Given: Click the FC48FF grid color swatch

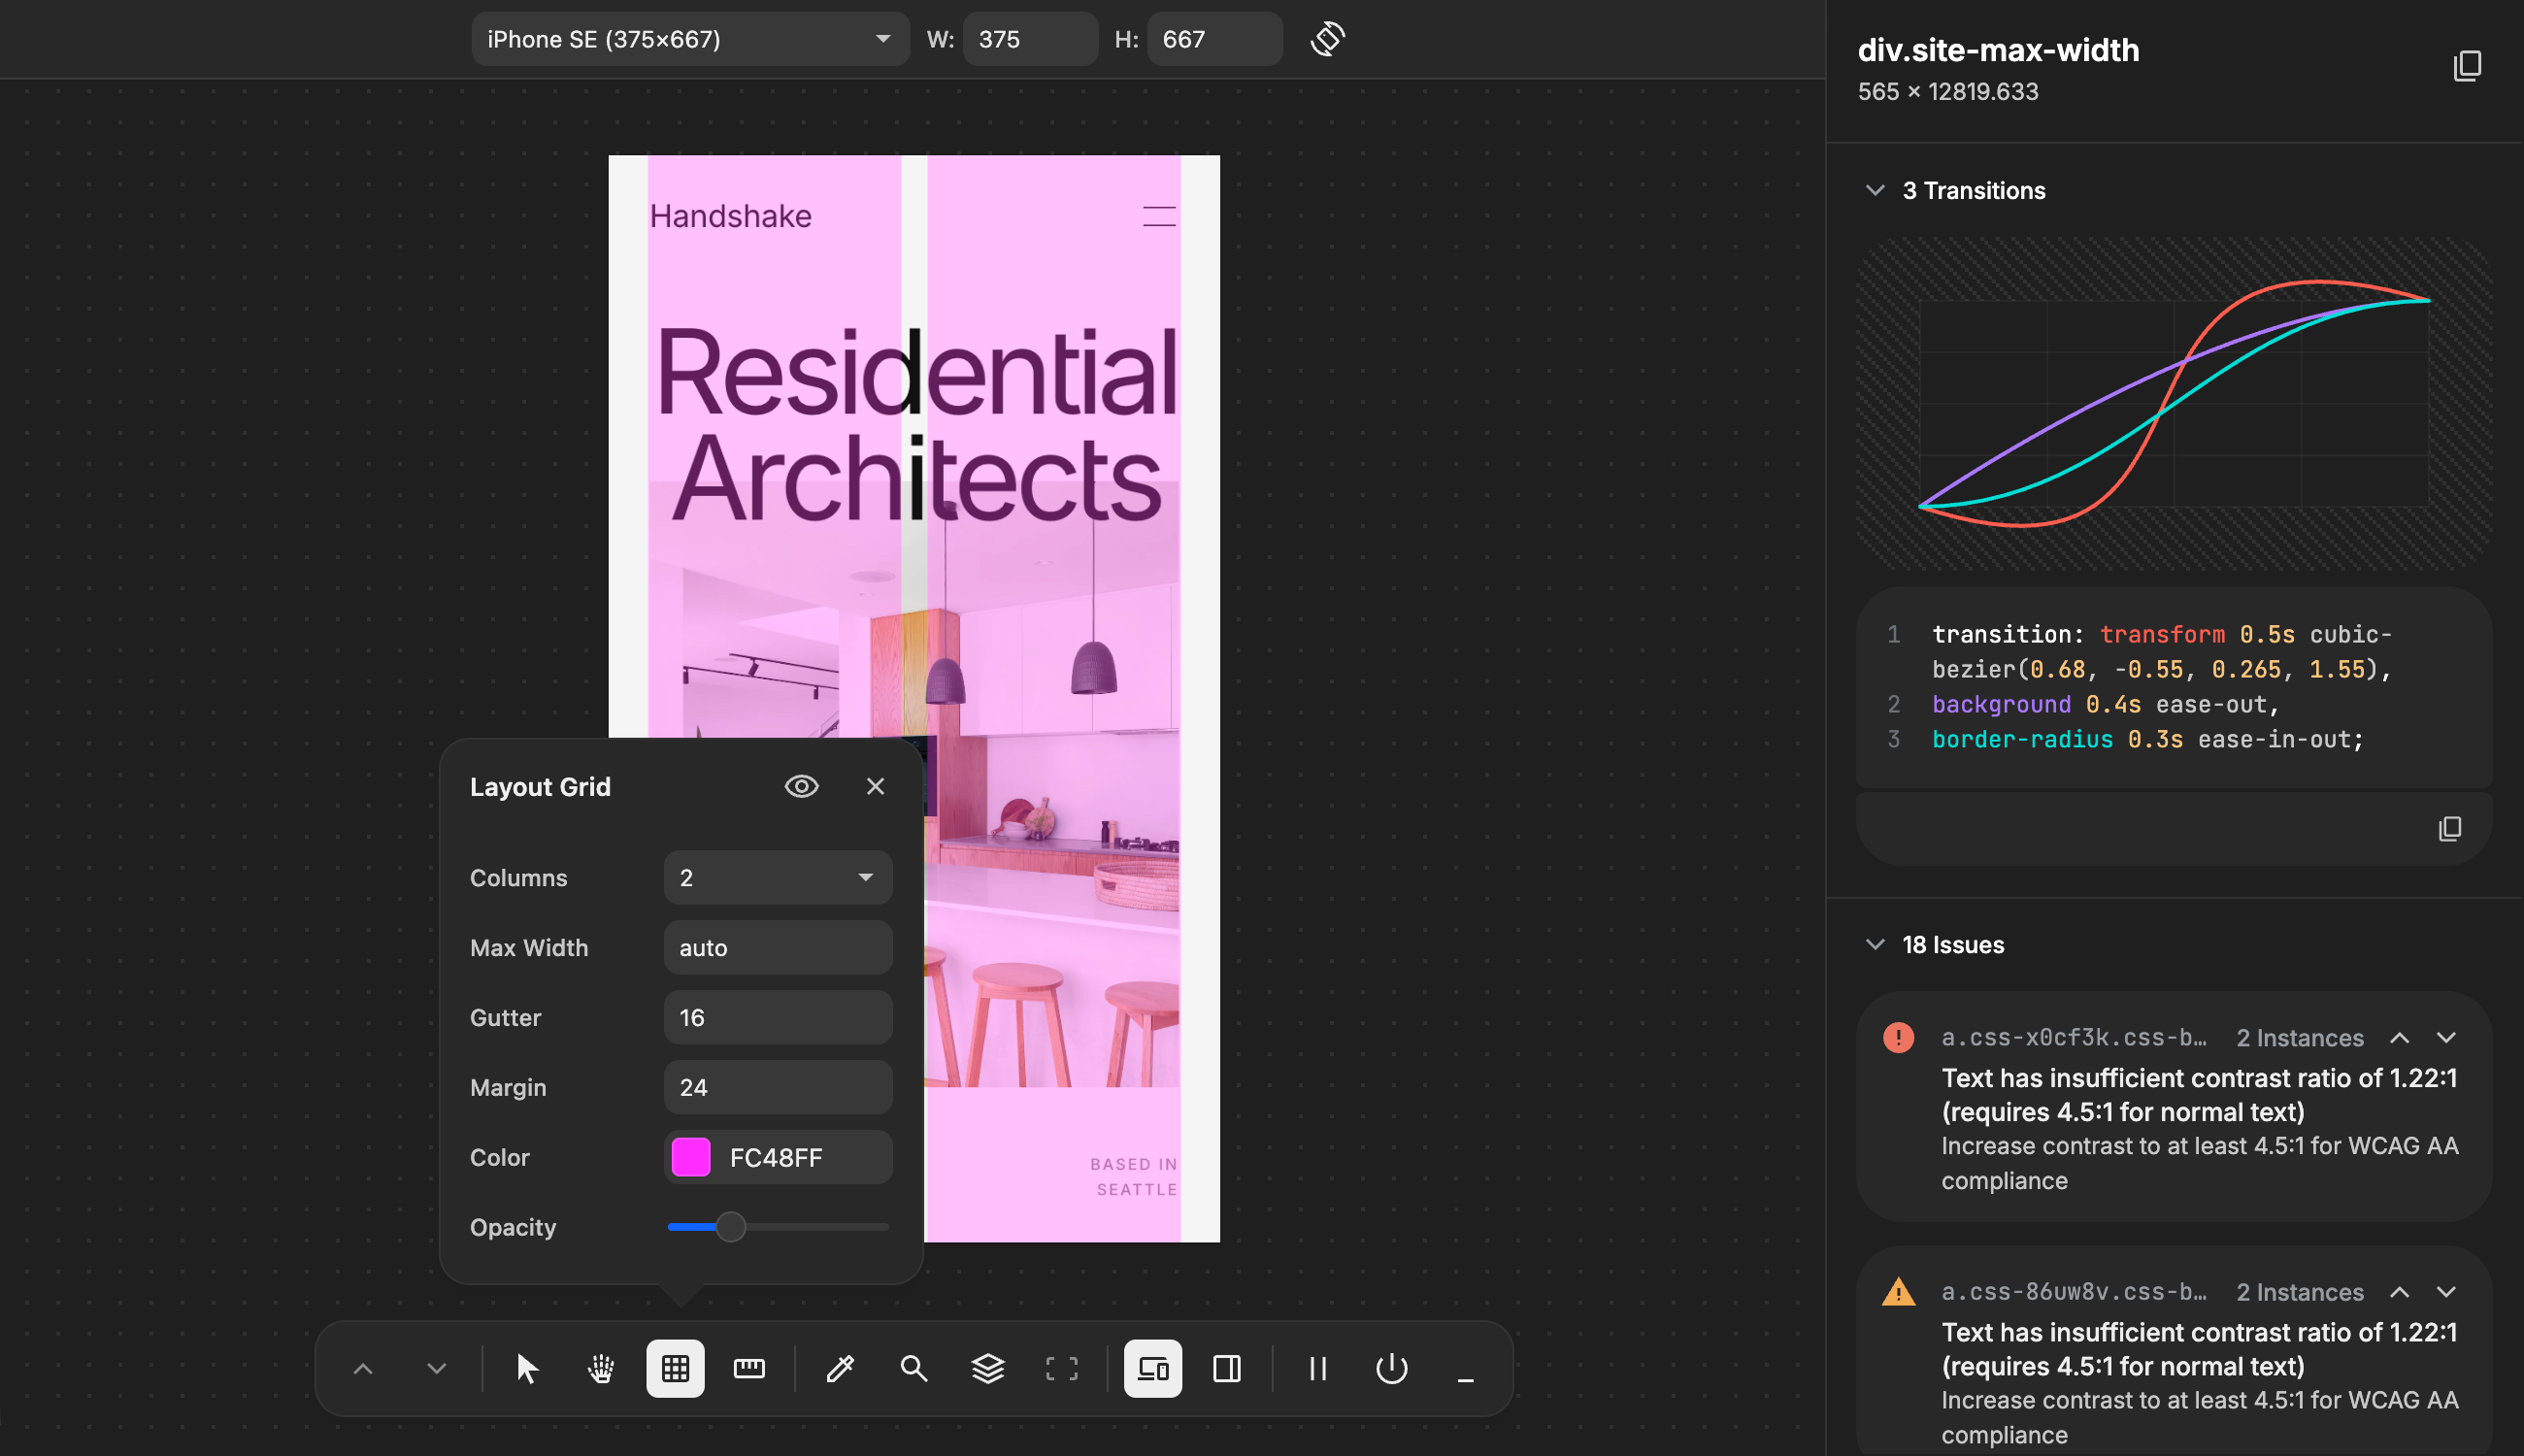Looking at the screenshot, I should coord(691,1157).
